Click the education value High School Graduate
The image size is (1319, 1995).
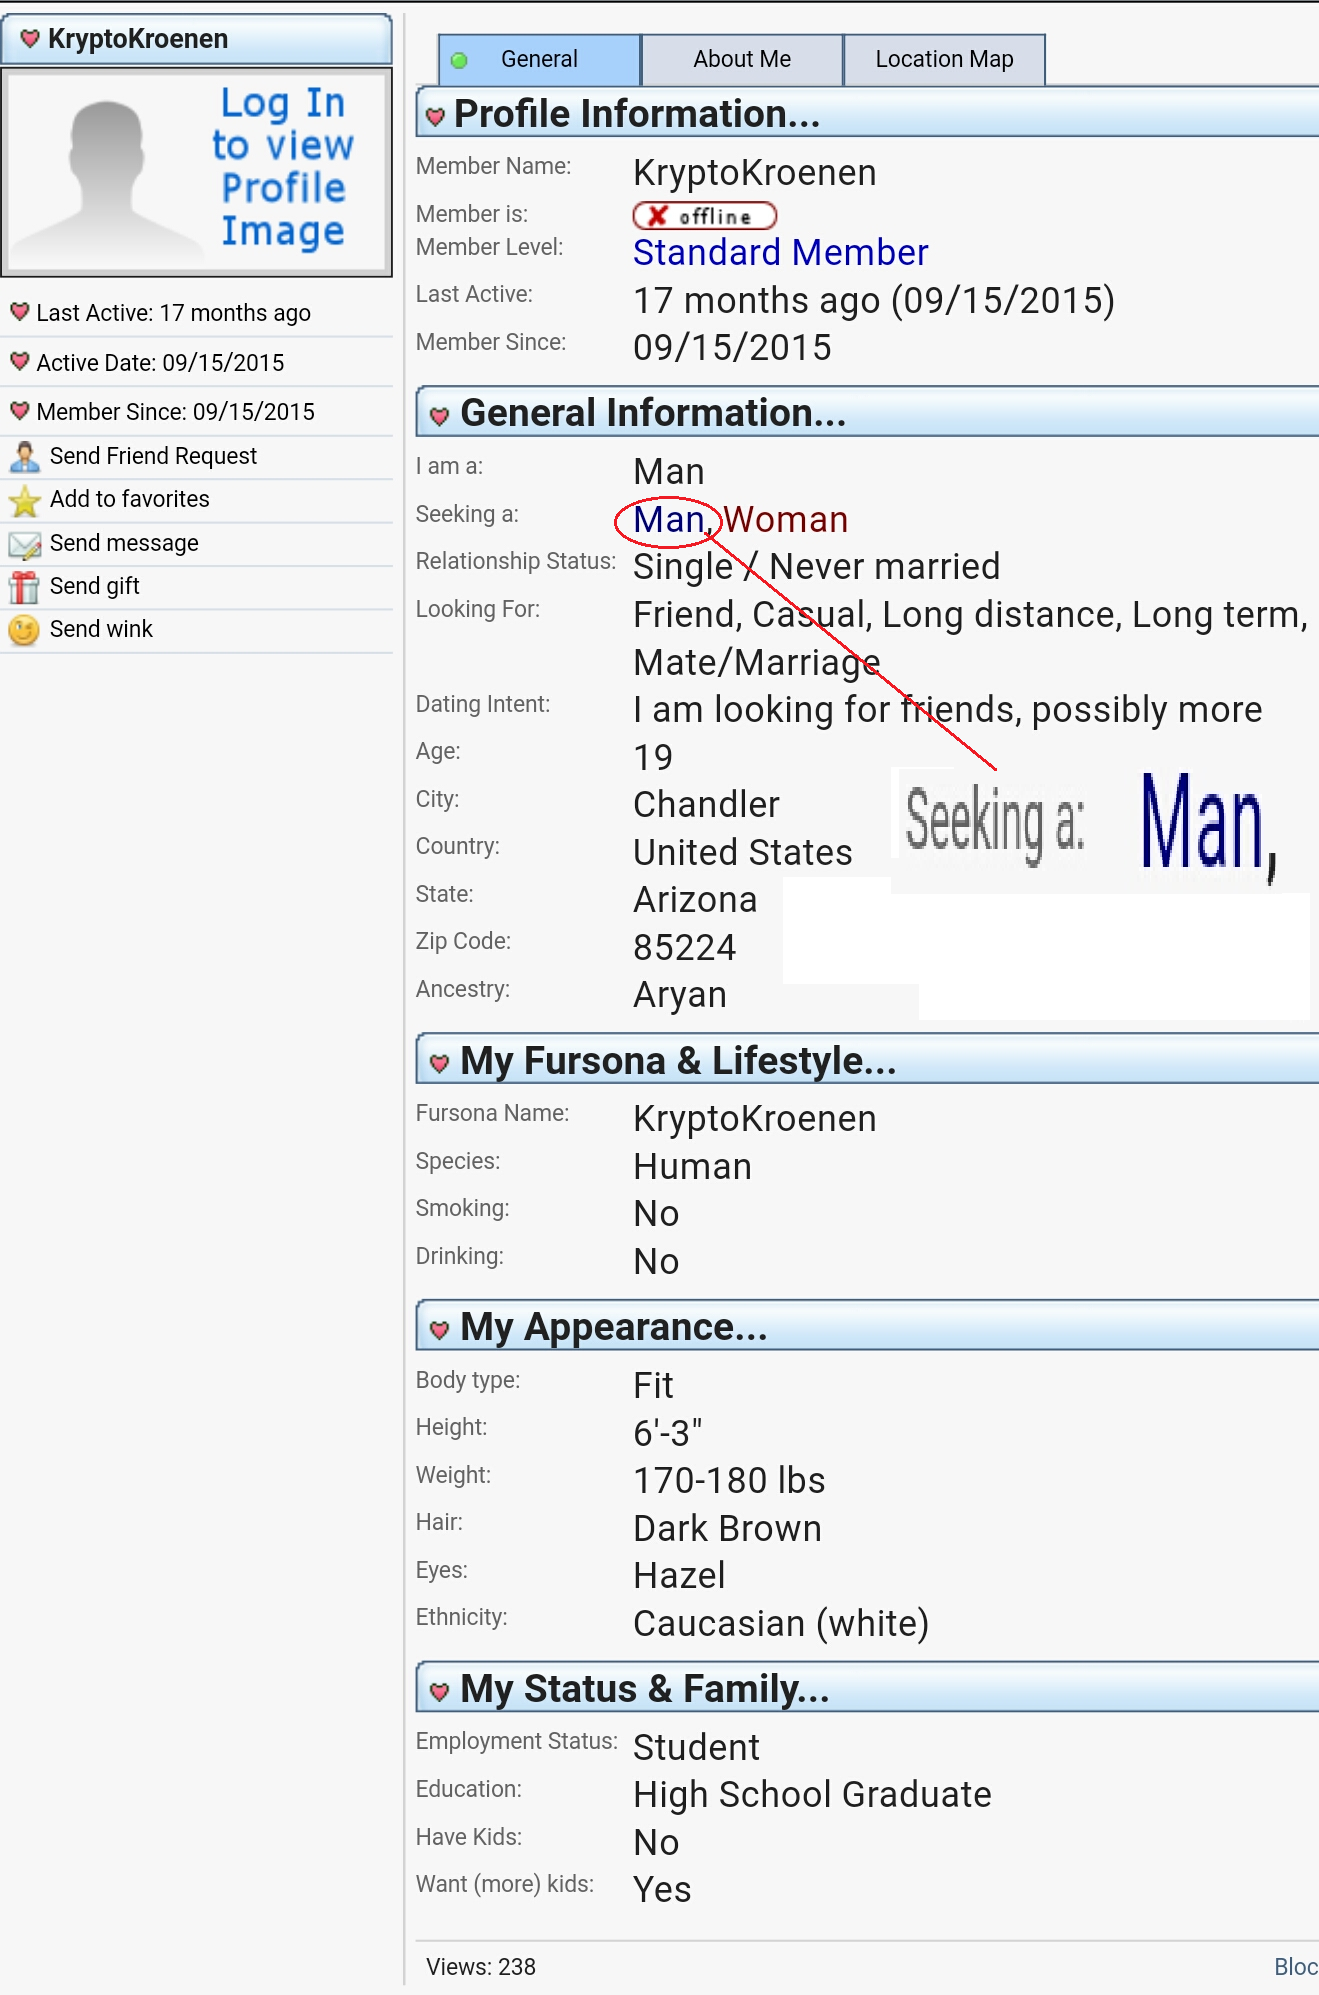(x=813, y=1796)
